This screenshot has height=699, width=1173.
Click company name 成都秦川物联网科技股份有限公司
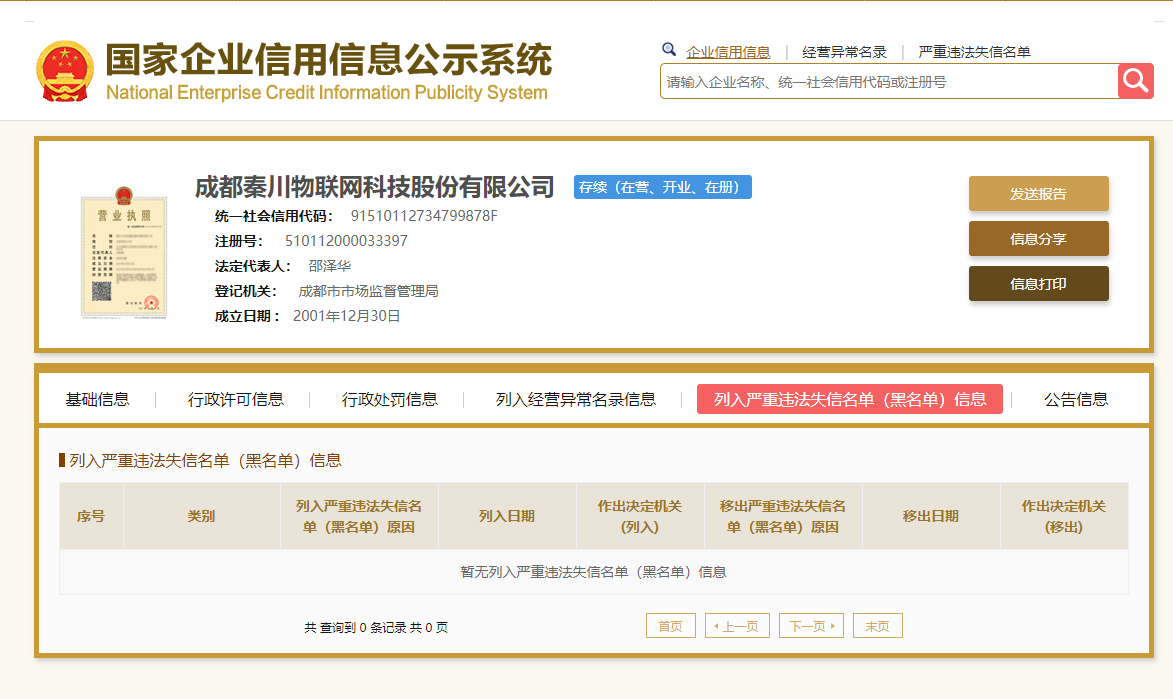coord(375,187)
